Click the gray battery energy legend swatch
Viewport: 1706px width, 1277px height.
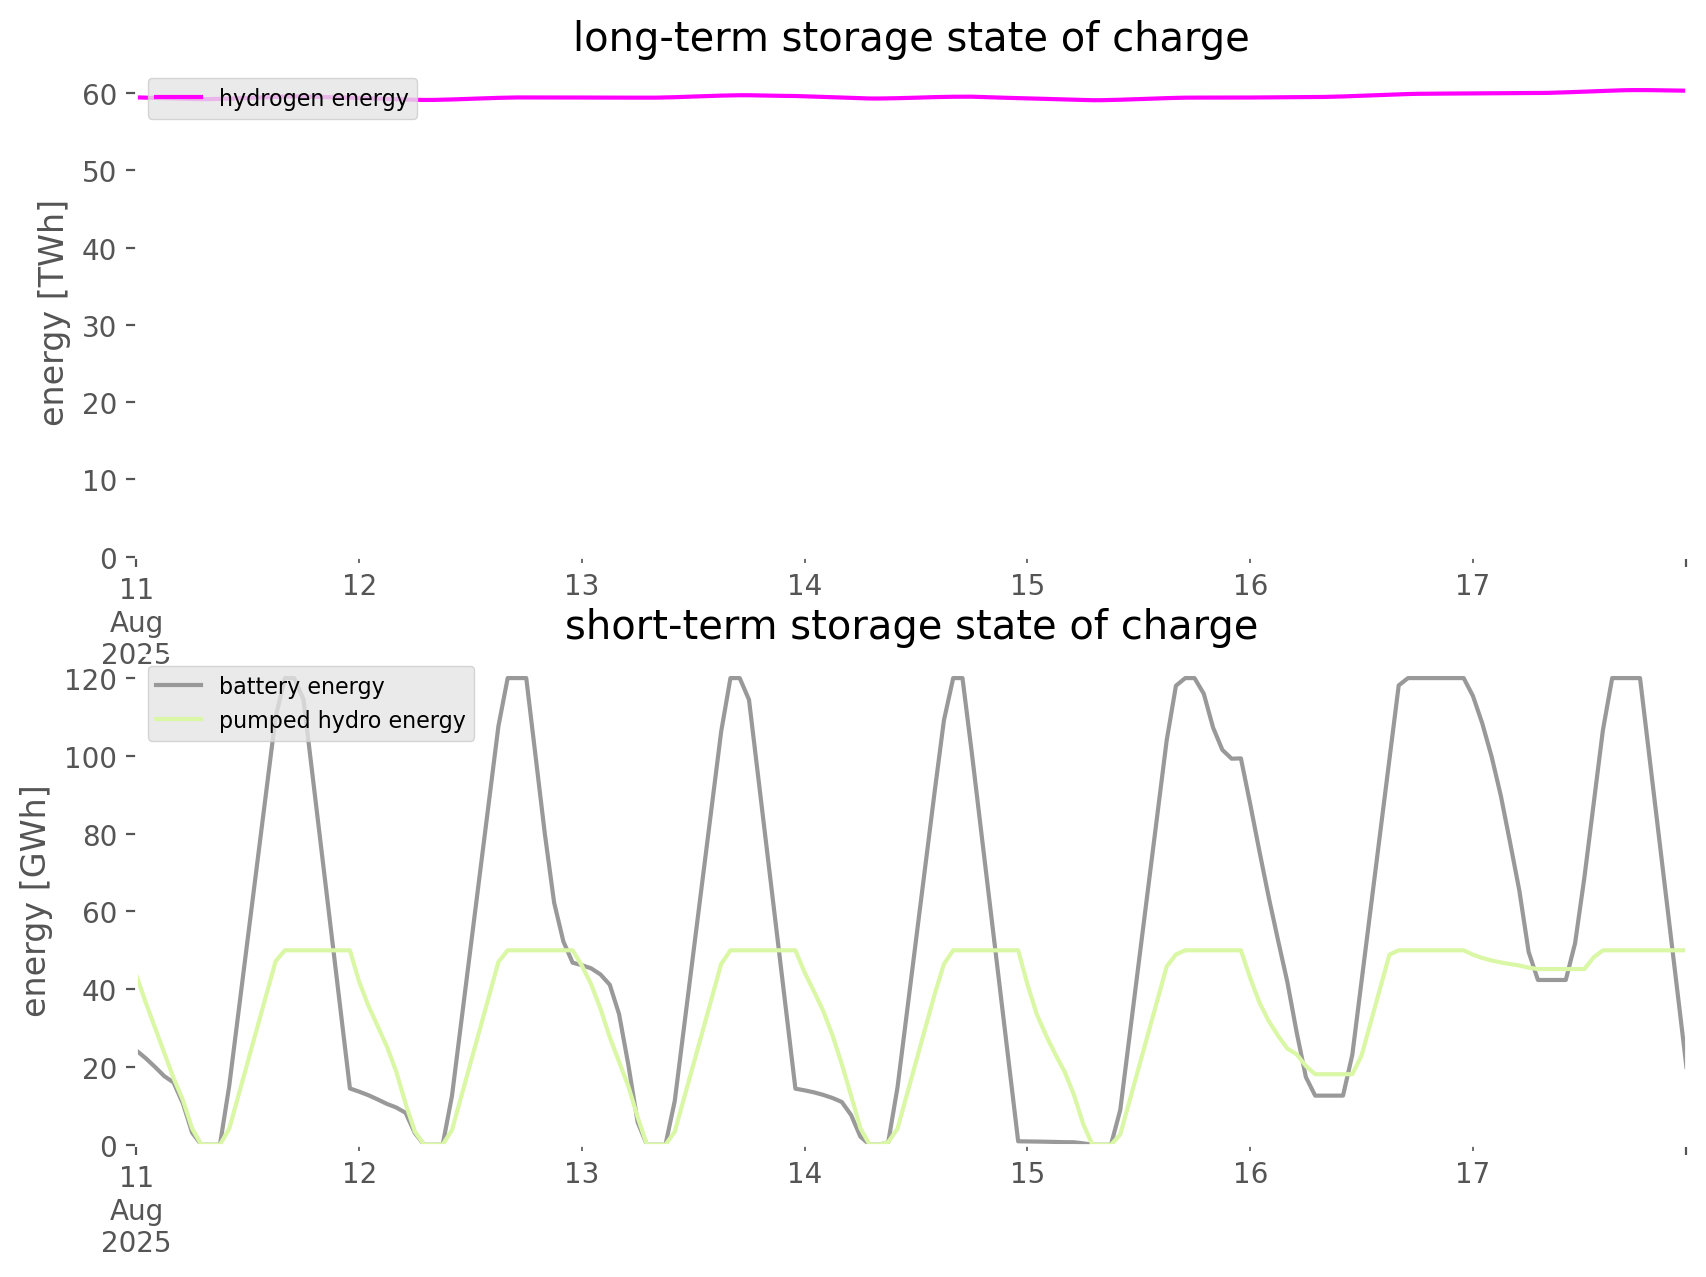[180, 685]
